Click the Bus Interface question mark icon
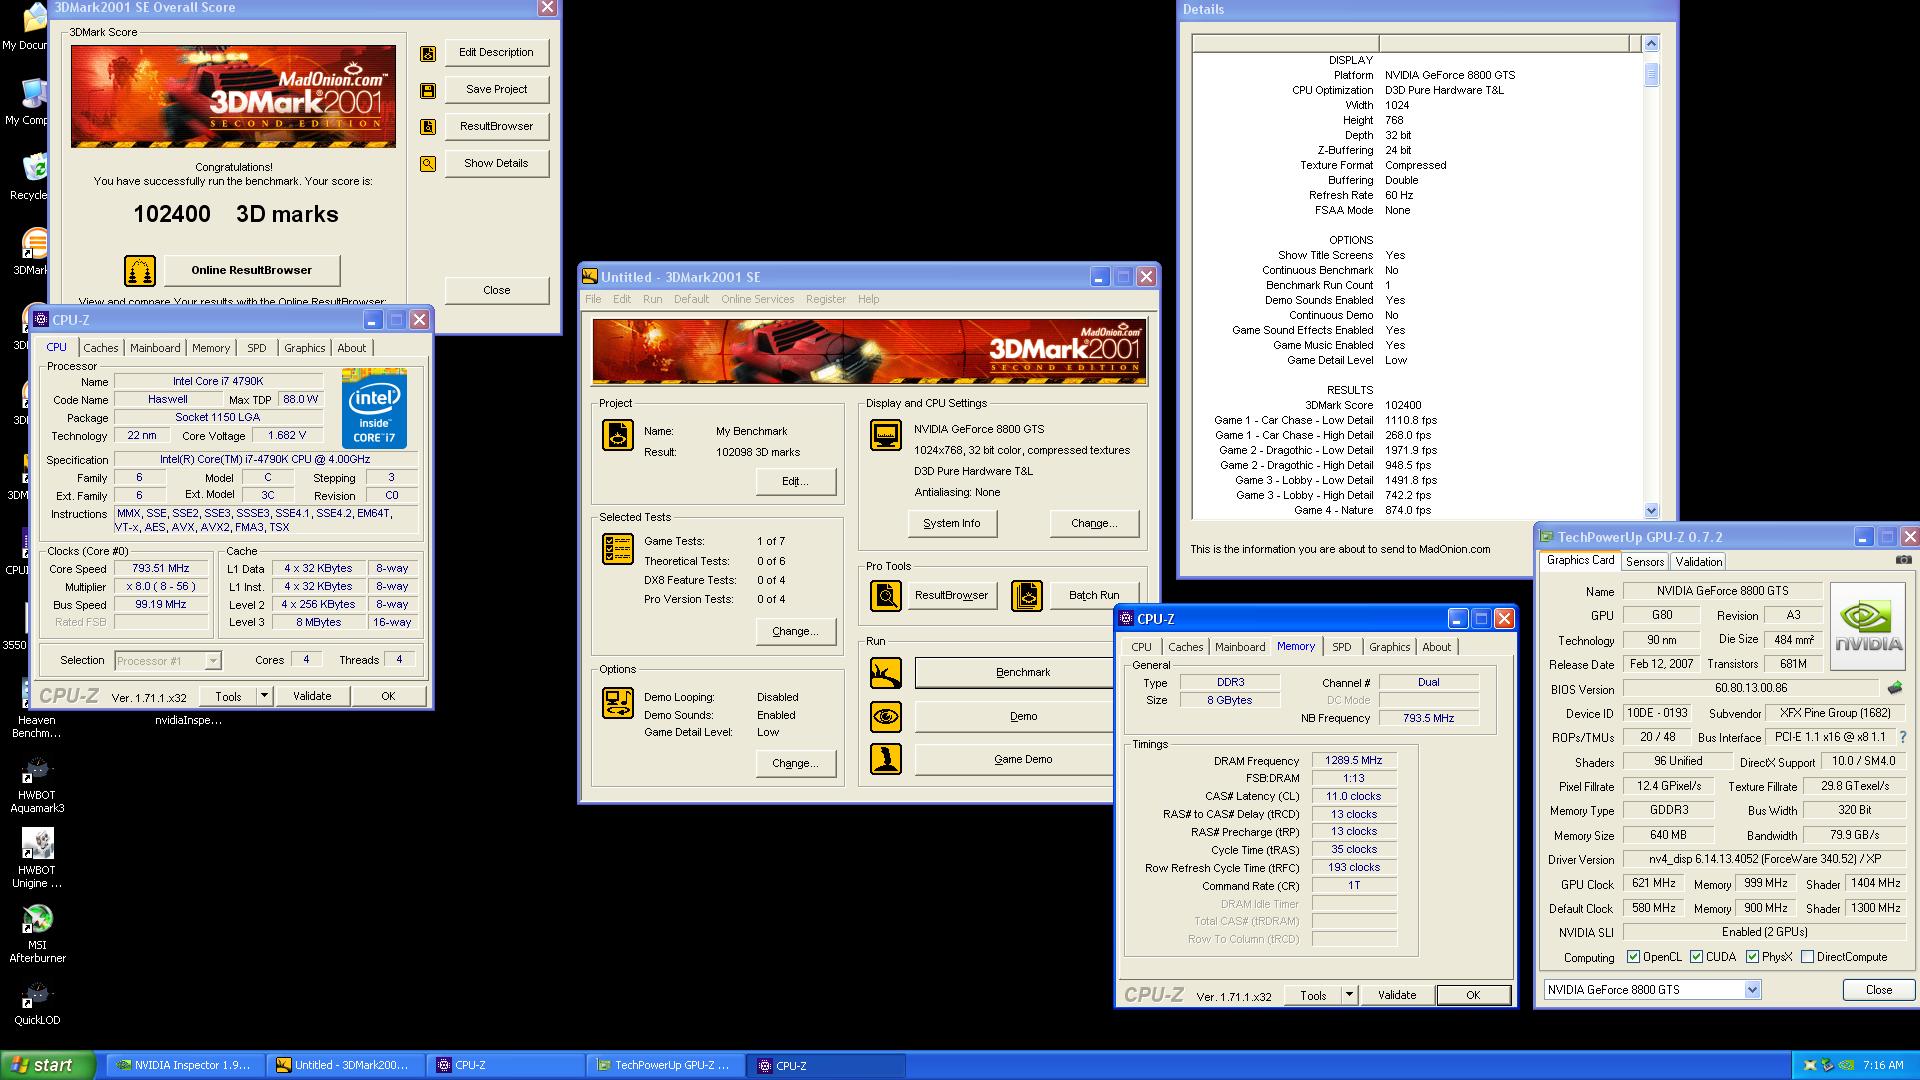This screenshot has width=1920, height=1080. [x=1902, y=737]
